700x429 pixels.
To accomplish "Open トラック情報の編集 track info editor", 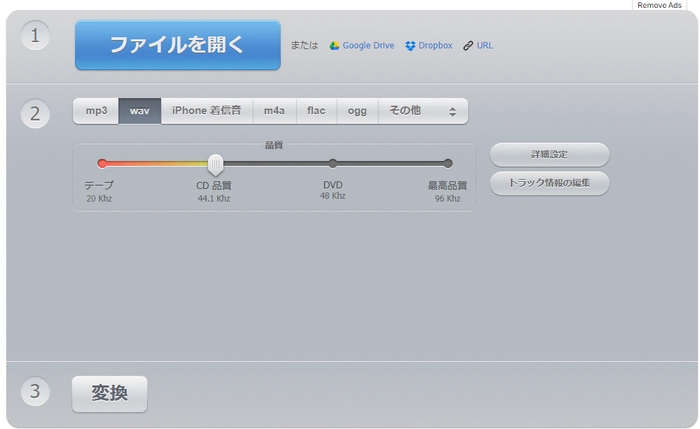I will click(x=549, y=183).
